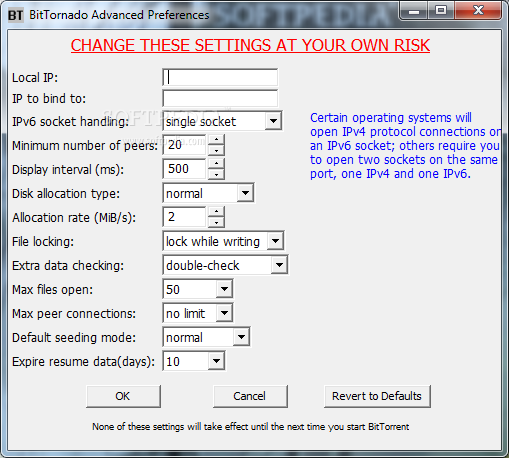Screen dimensions: 509x458
Task: Click the 'Local IP:' label
Action: [35, 78]
